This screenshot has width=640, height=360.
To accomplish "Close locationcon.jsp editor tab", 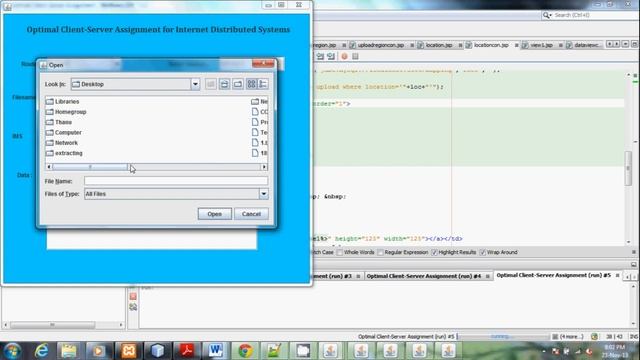I will point(516,45).
